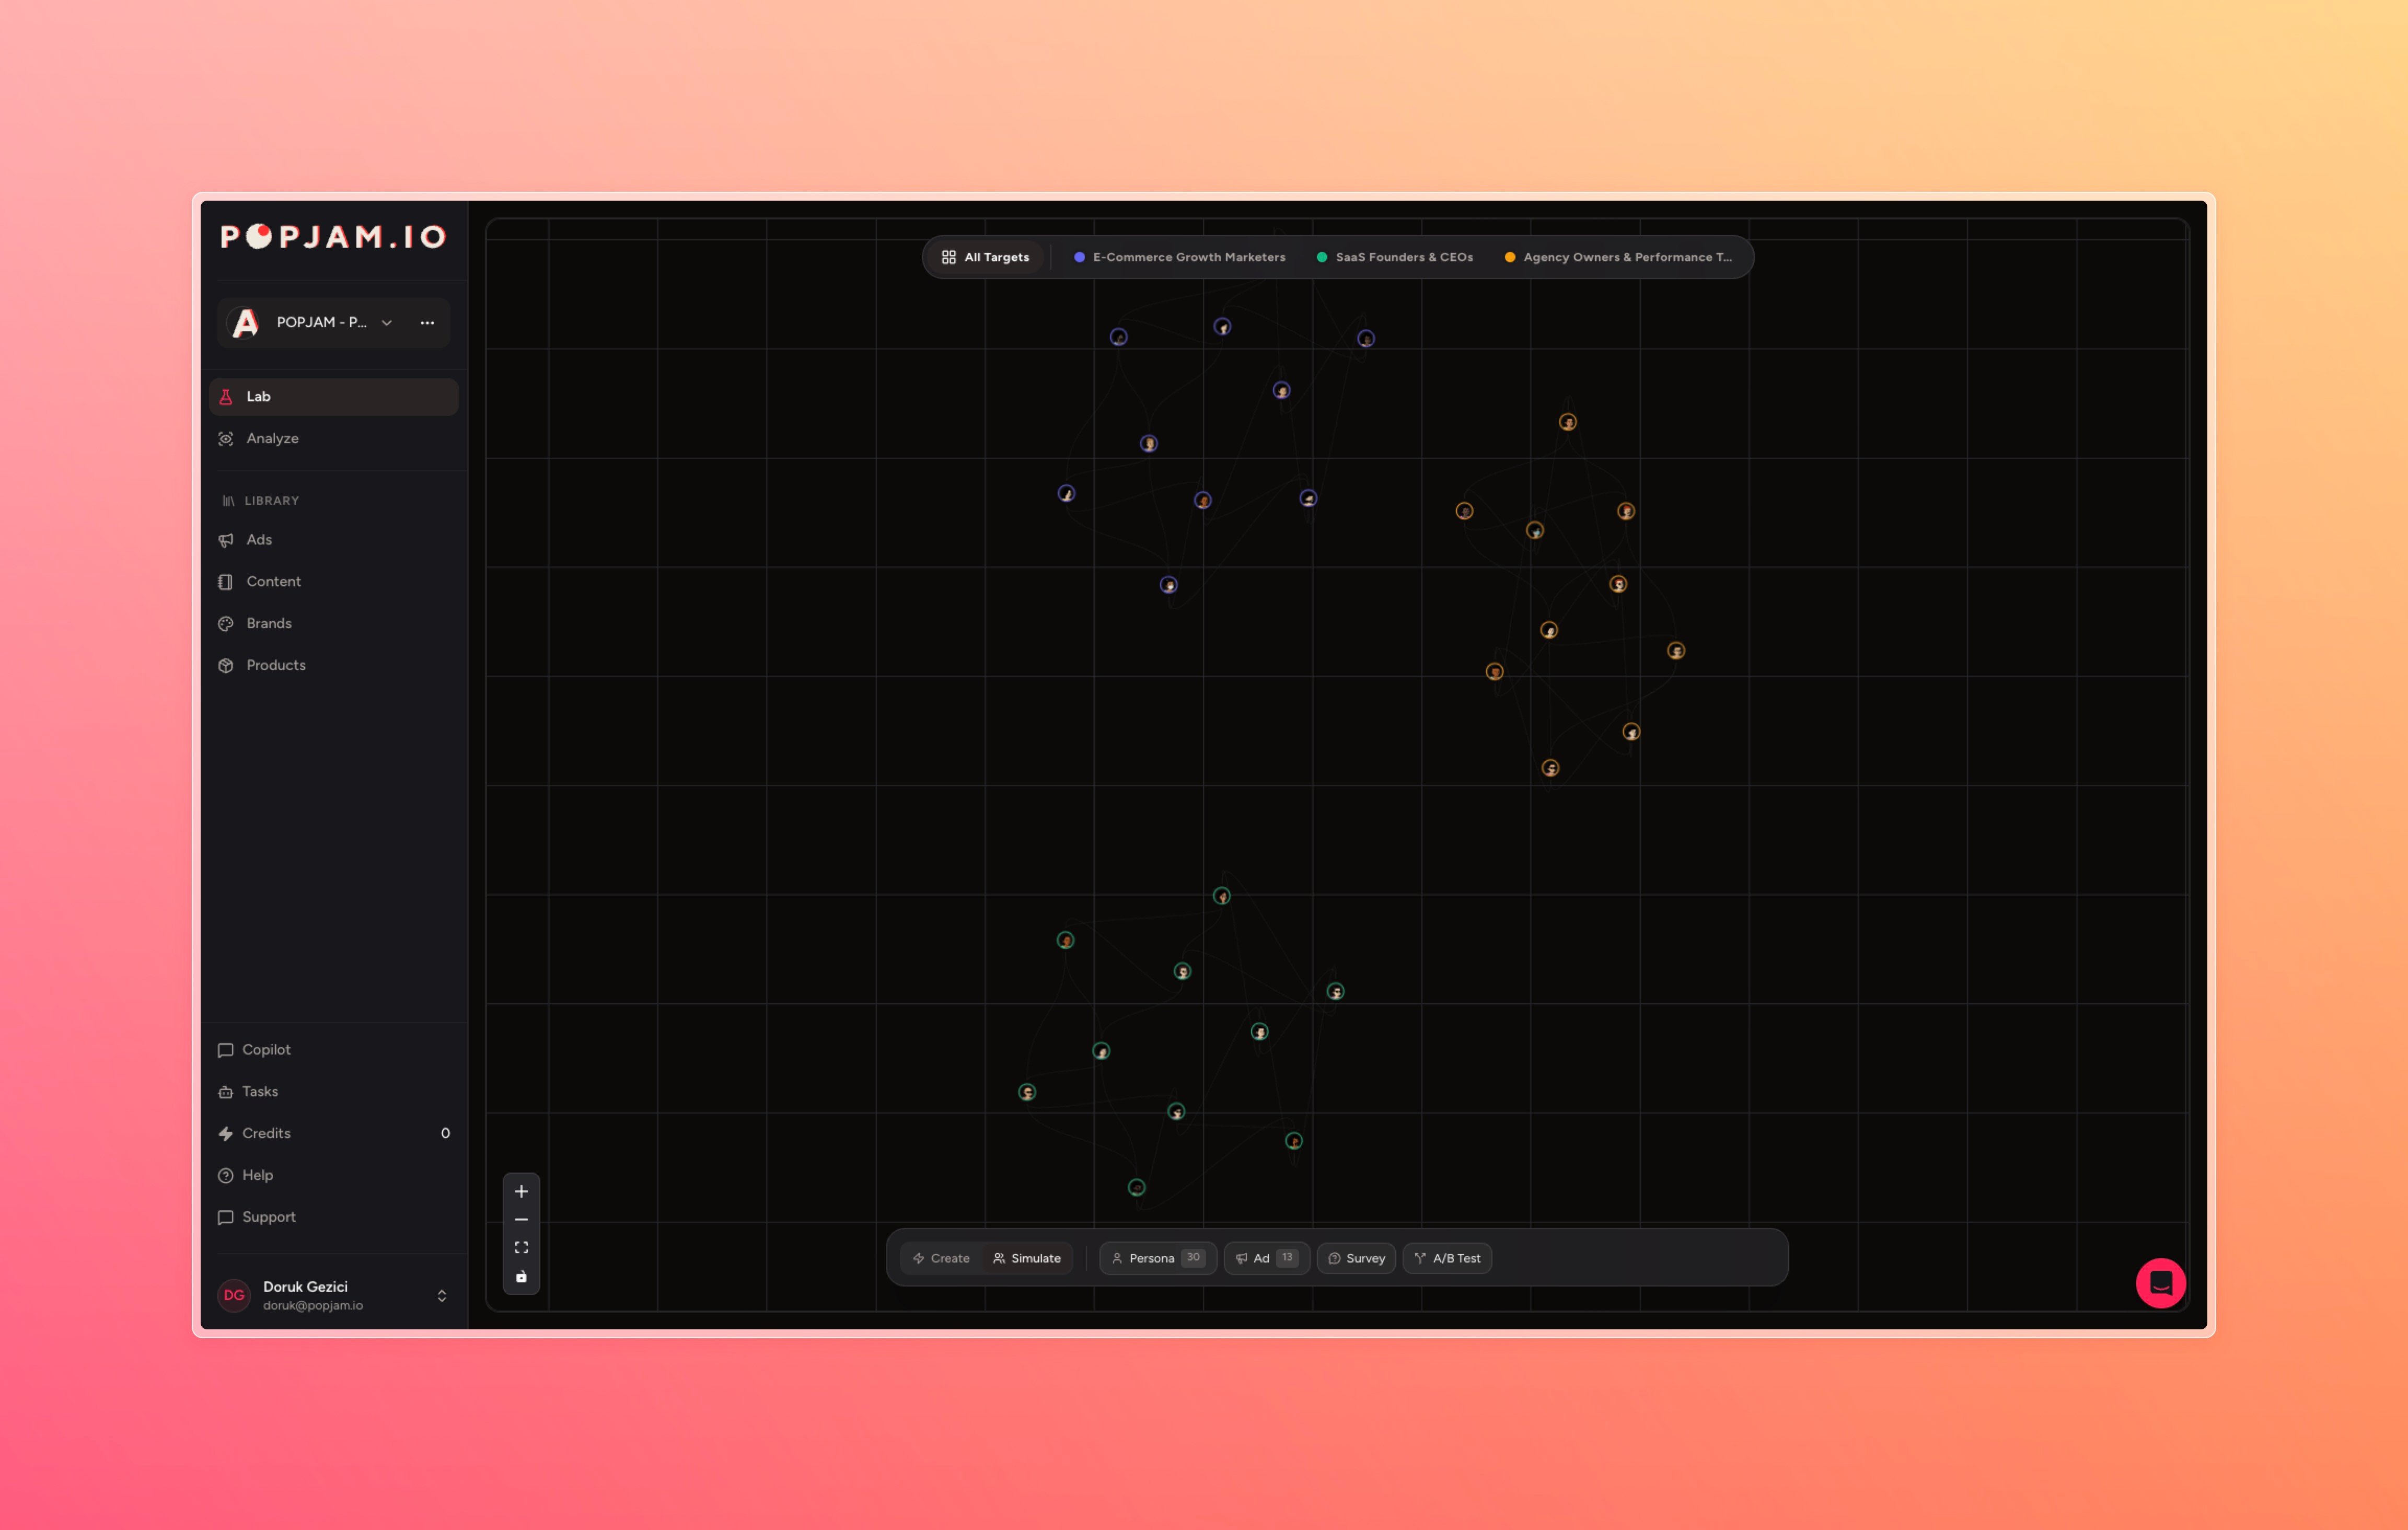Toggle the canvas lock icon
This screenshot has width=2408, height=1530.
coord(521,1276)
